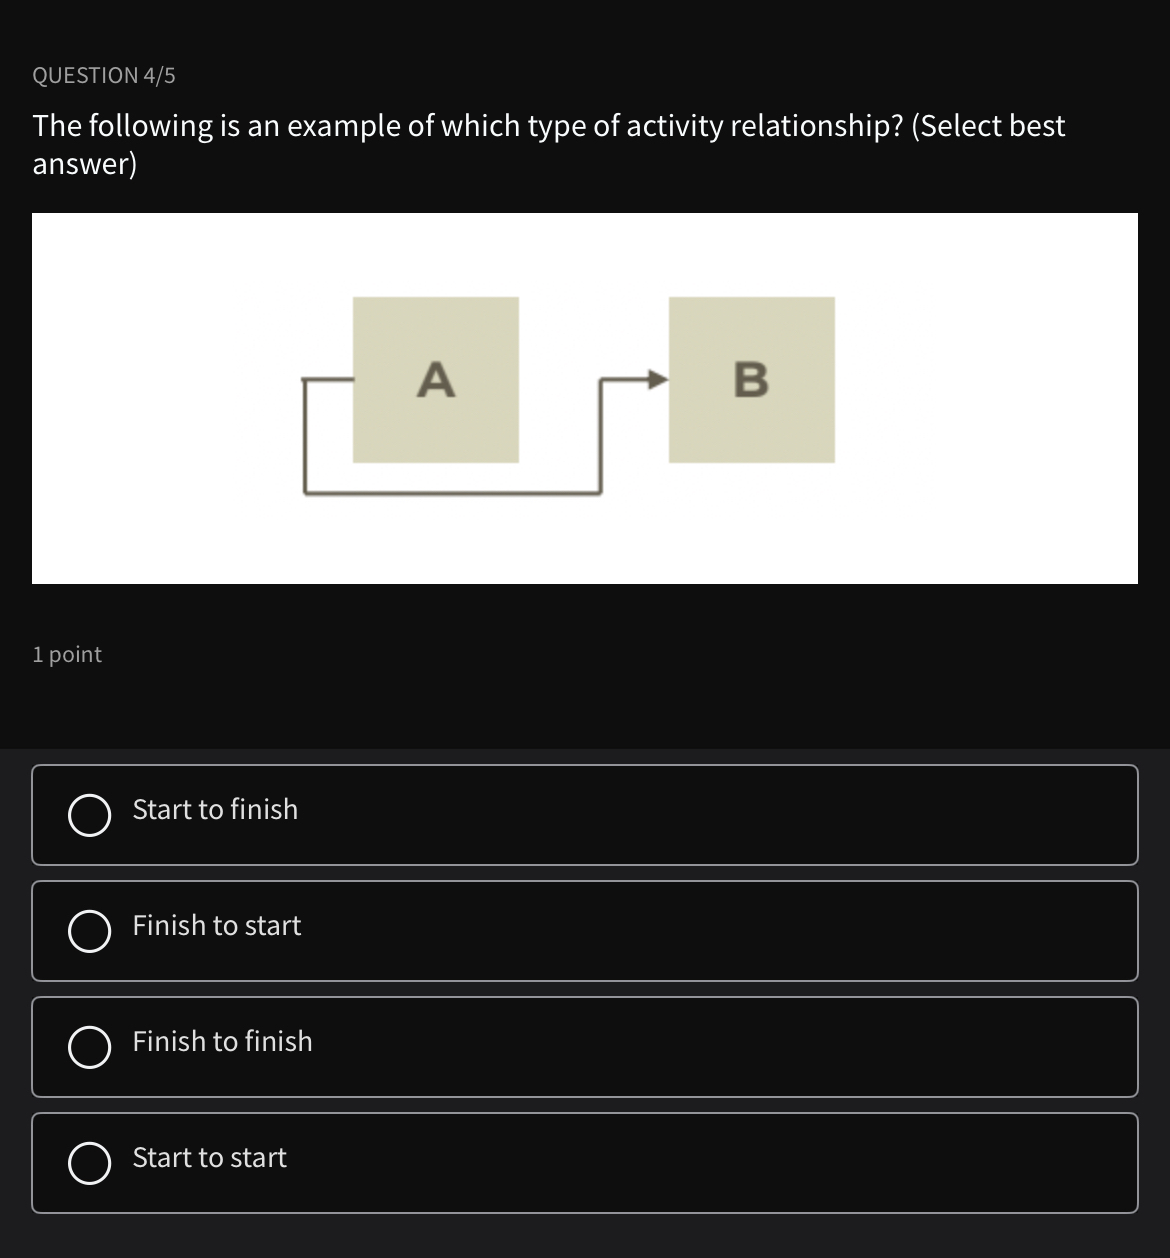Image resolution: width=1170 pixels, height=1258 pixels.
Task: Click the '1 point' label
Action: click(67, 654)
